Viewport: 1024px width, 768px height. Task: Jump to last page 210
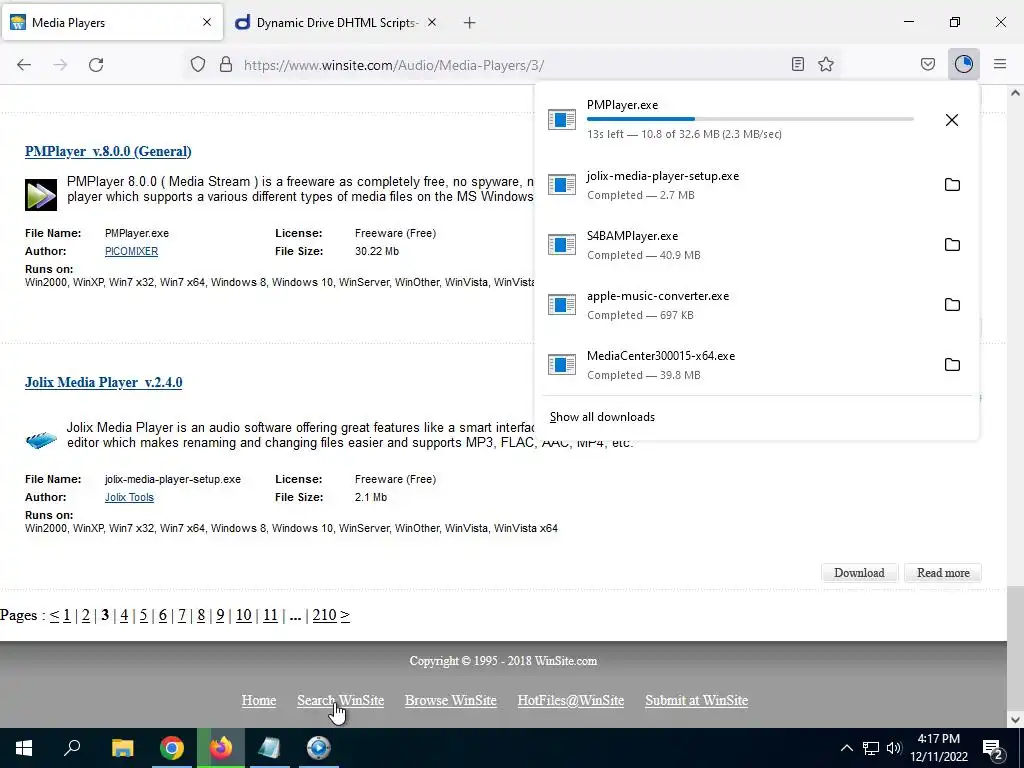(x=325, y=615)
